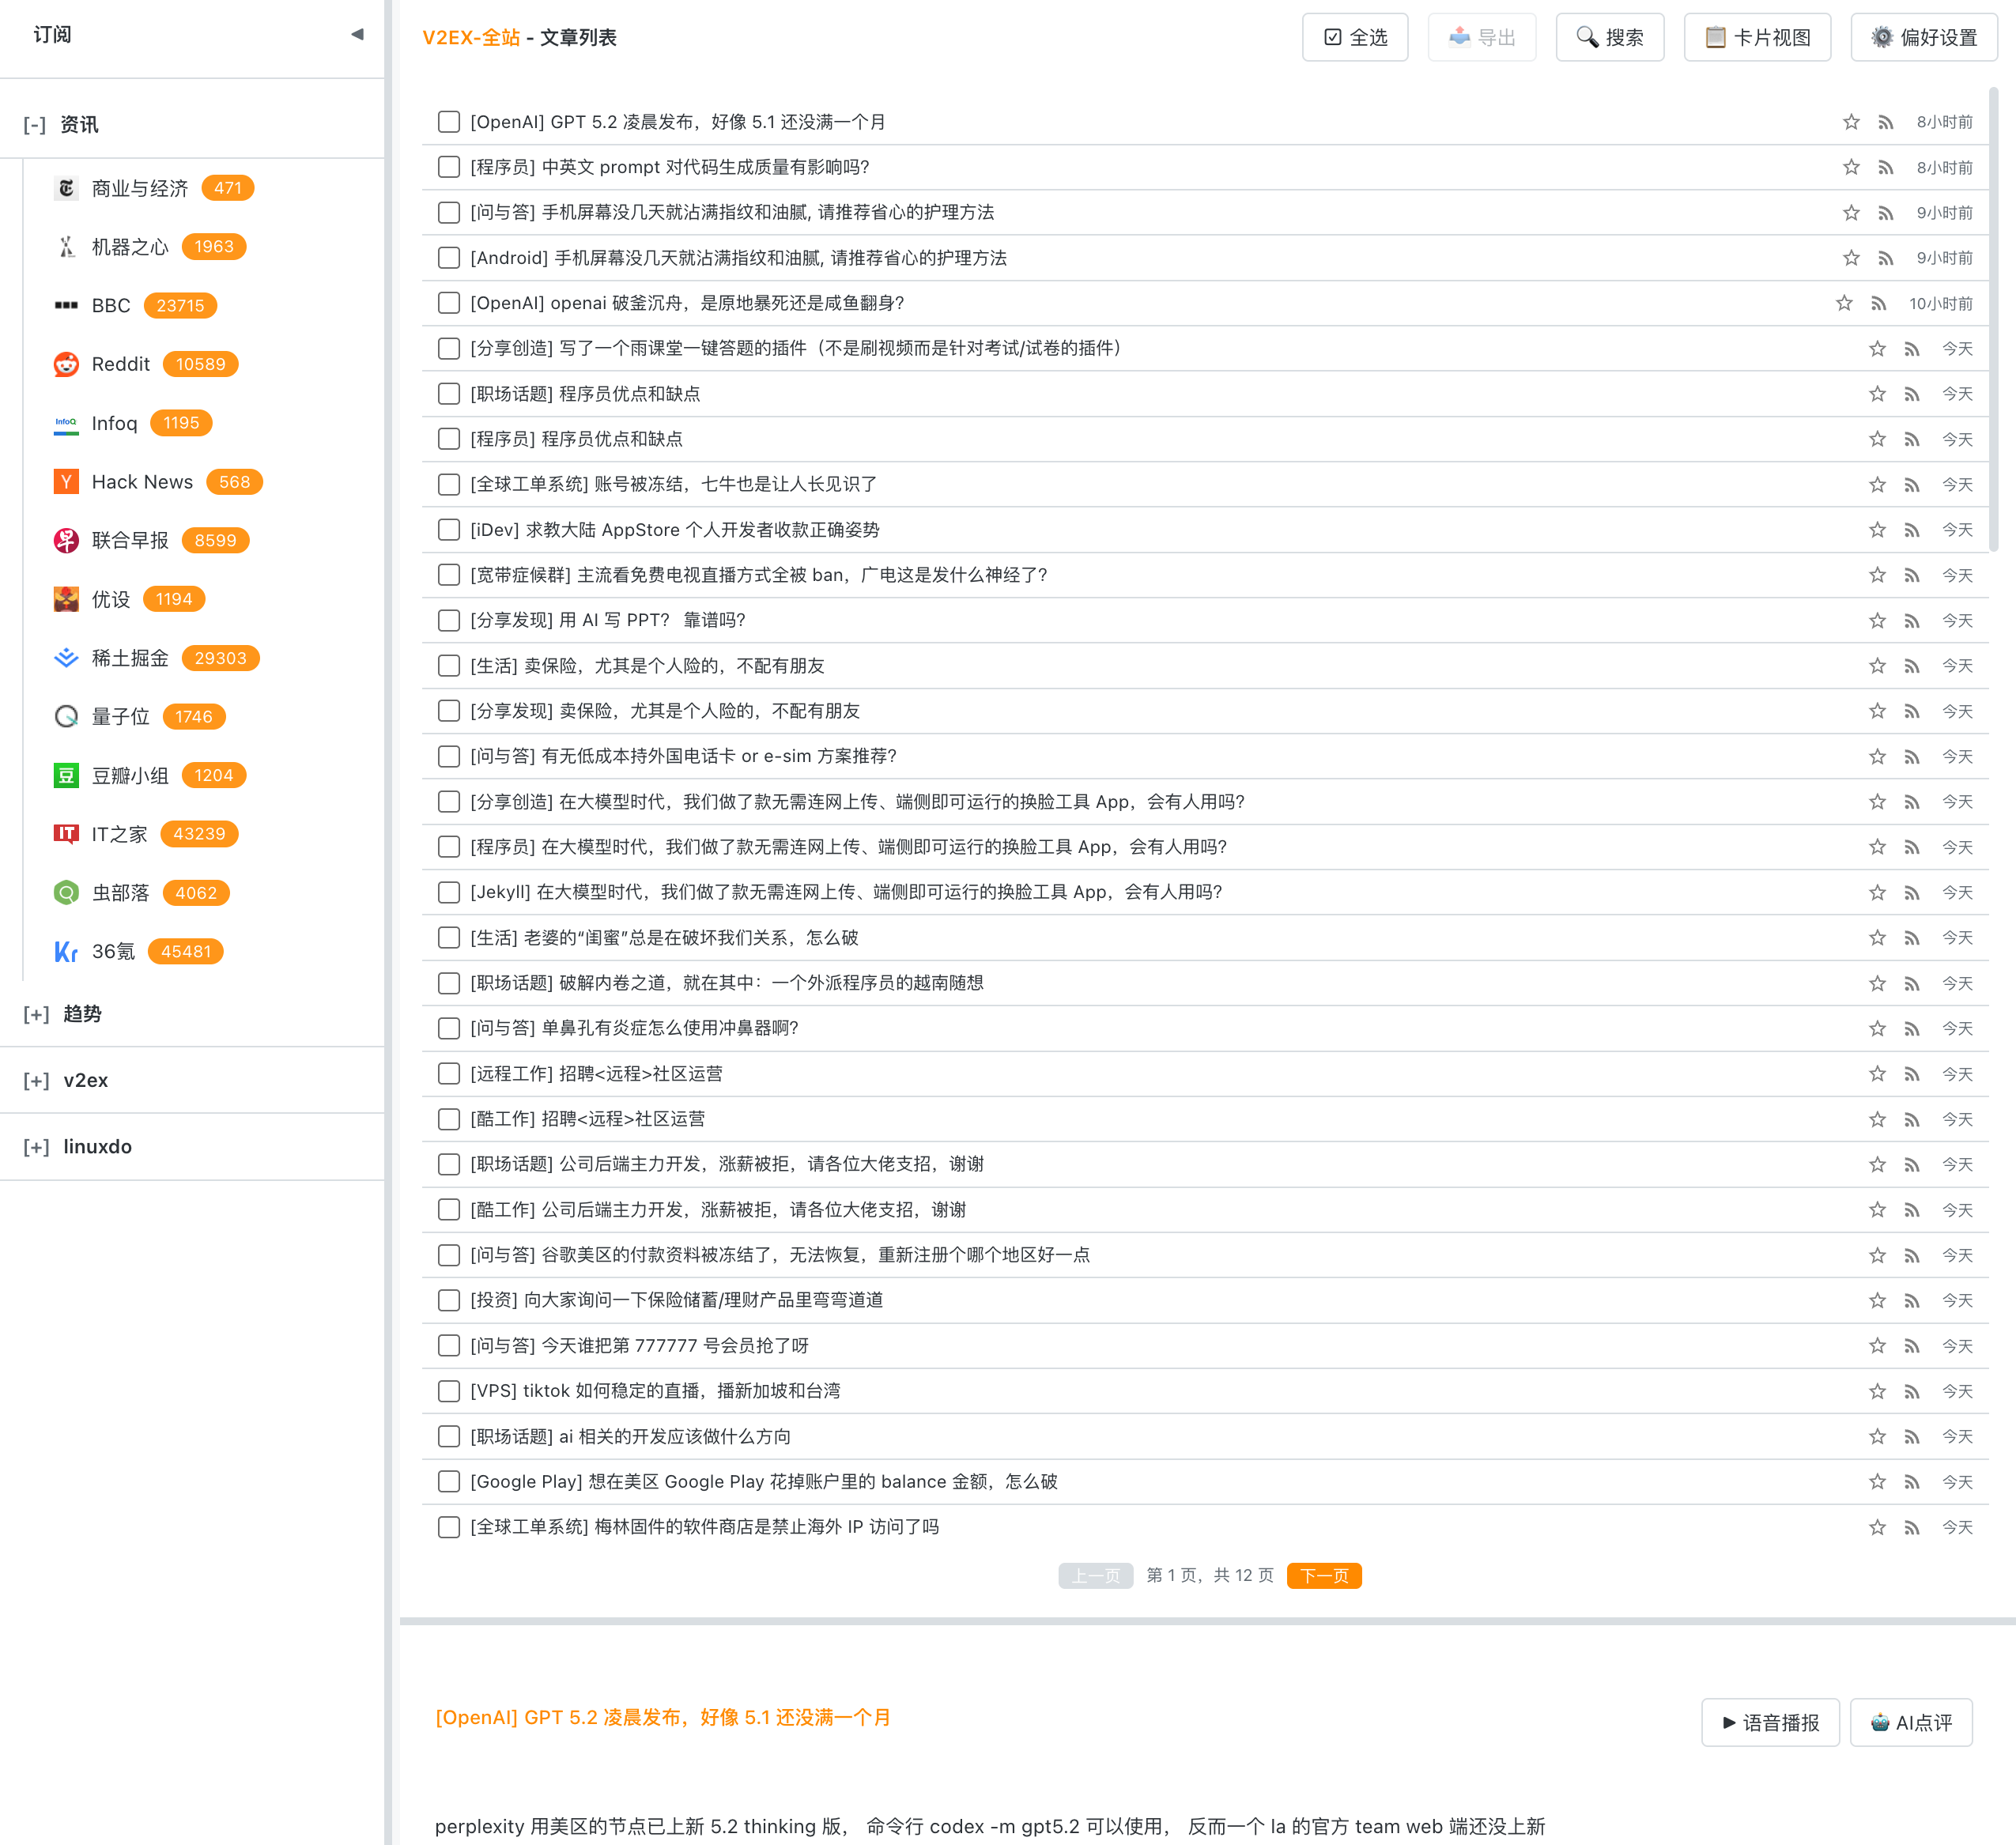Image resolution: width=2016 pixels, height=1845 pixels.
Task: Tick checkbox for 程序员优点和缺点 职场话题 post
Action: (449, 394)
